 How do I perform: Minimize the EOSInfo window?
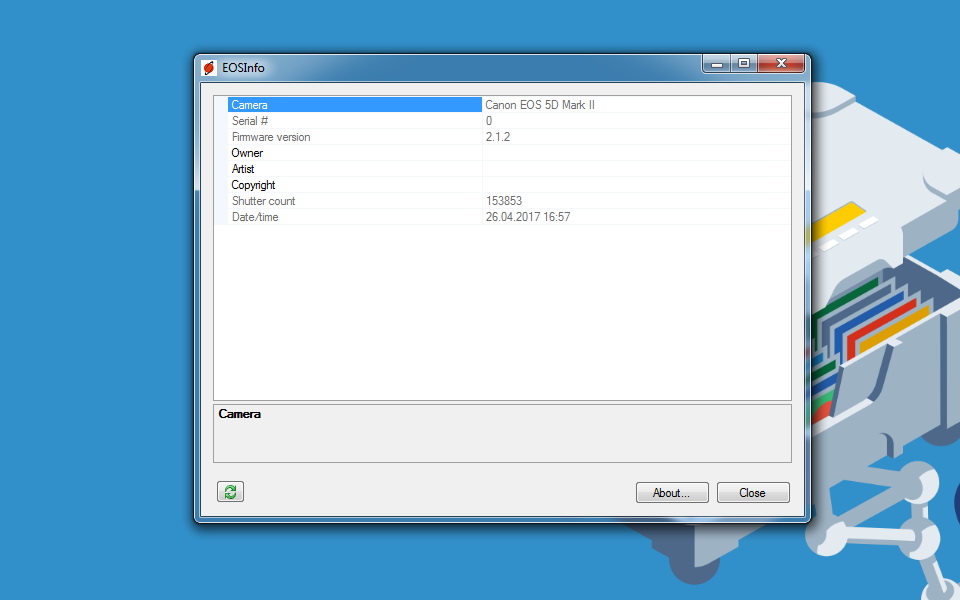pos(717,64)
